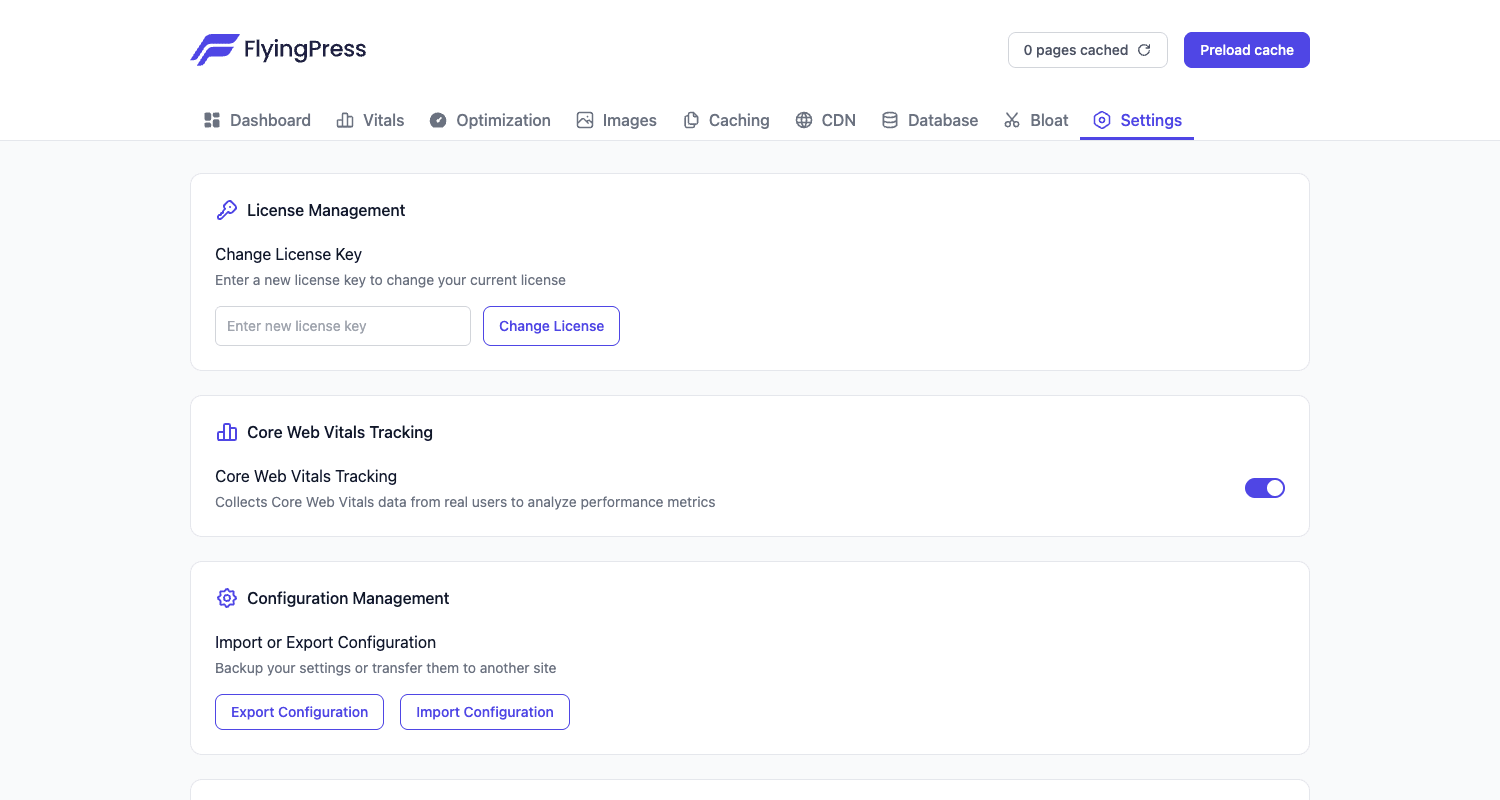Open the Dashboard tab
The width and height of the screenshot is (1500, 800).
(257, 120)
